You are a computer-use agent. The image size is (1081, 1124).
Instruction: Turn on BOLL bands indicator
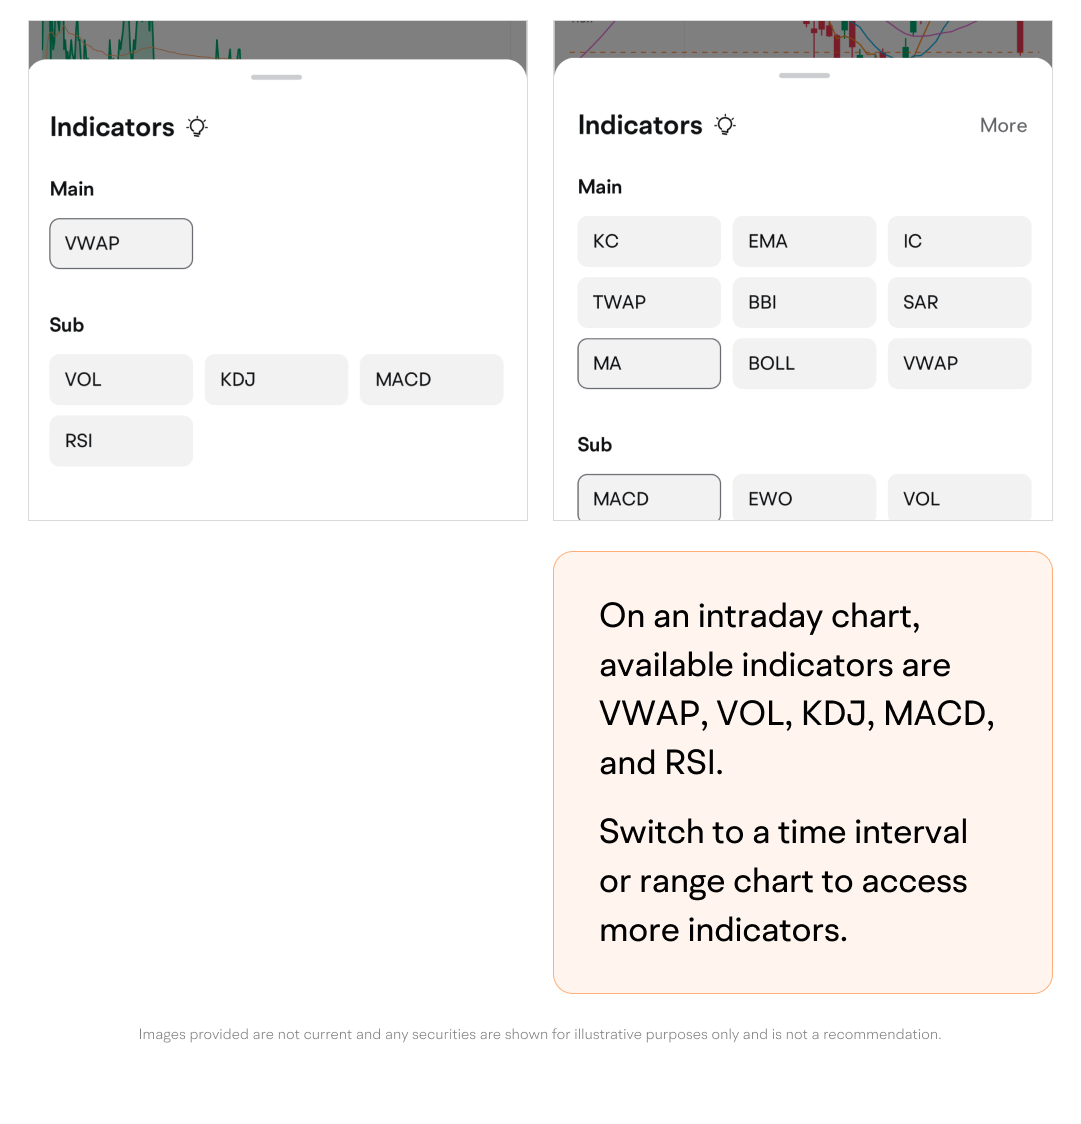[x=804, y=363]
